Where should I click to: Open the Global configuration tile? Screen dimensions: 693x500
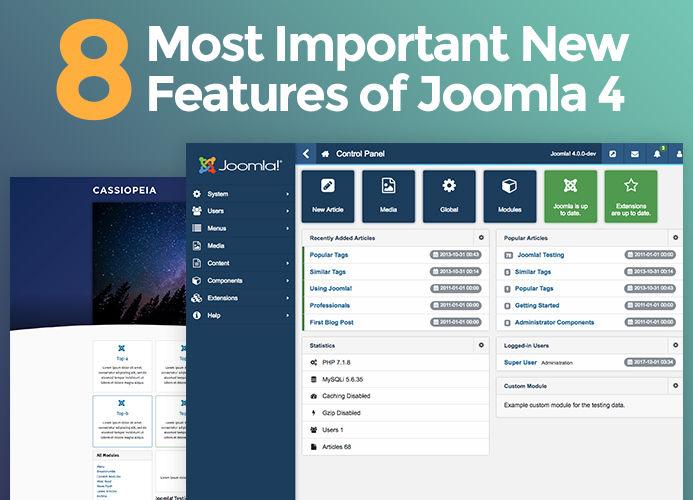coord(449,195)
